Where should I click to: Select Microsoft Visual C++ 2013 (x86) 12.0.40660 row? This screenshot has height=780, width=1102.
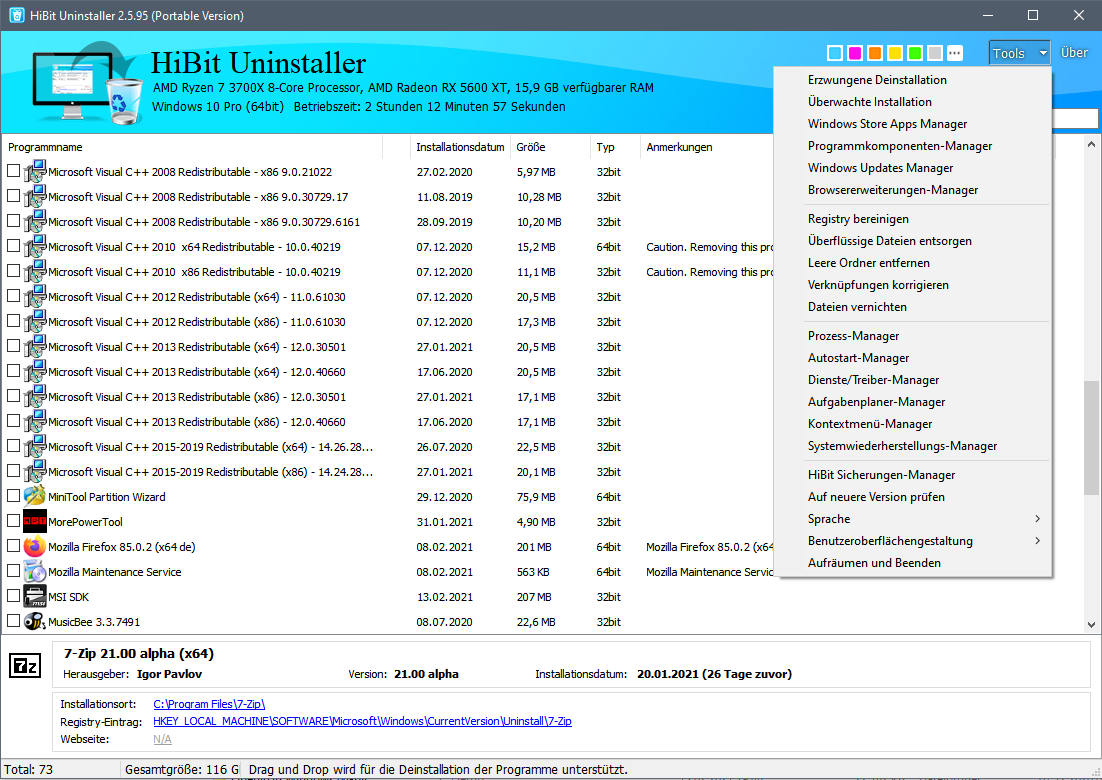click(387, 422)
